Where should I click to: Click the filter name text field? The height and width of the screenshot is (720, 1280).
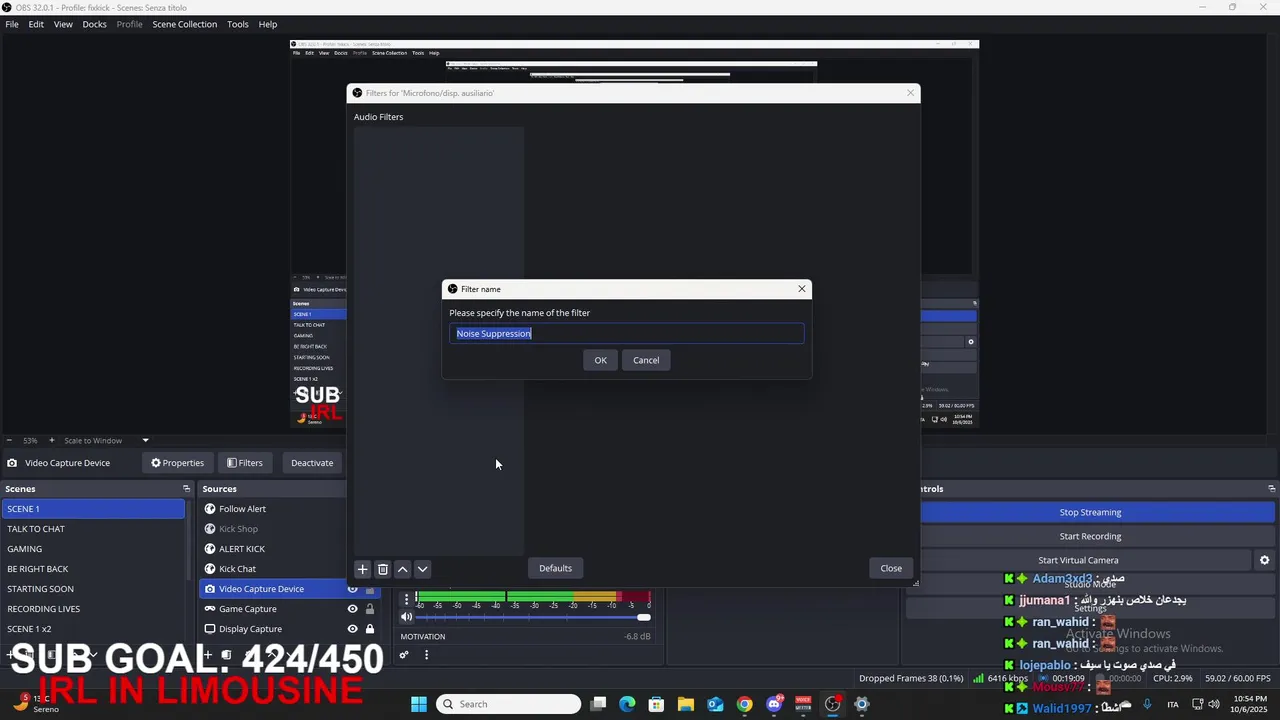tap(627, 333)
